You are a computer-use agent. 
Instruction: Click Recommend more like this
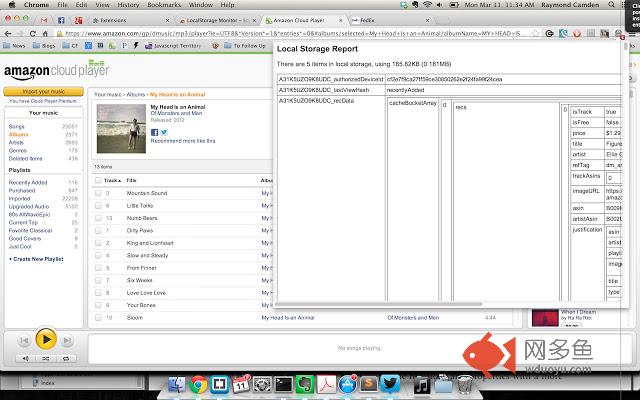click(x=183, y=141)
